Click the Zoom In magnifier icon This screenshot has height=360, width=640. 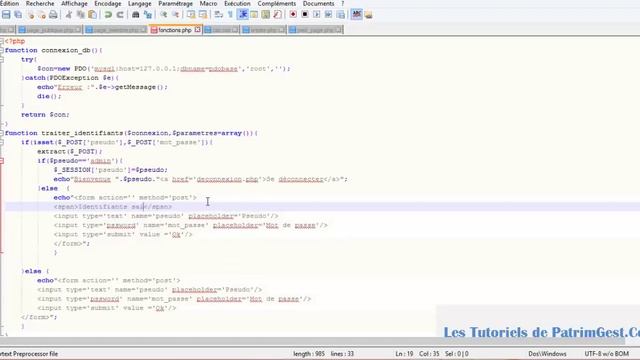click(163, 15)
